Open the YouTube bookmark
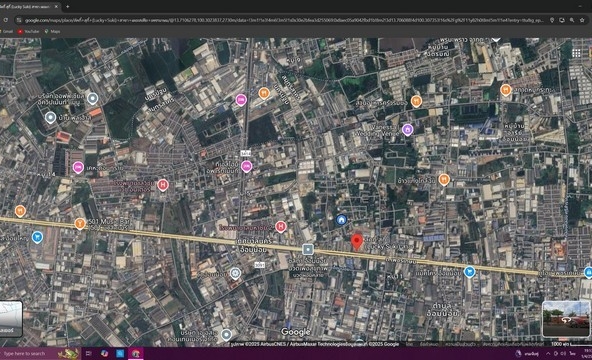 pyautogui.click(x=29, y=32)
